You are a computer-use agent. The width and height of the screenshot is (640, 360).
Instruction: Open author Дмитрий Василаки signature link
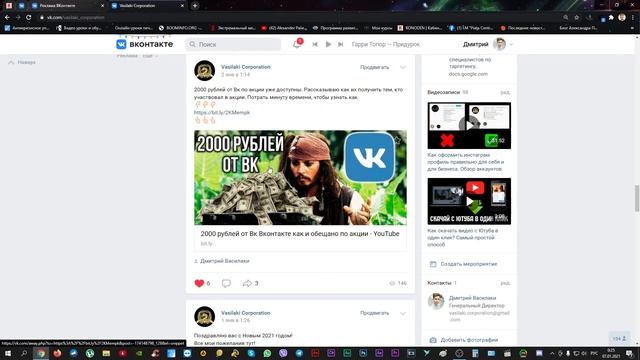coord(224,261)
